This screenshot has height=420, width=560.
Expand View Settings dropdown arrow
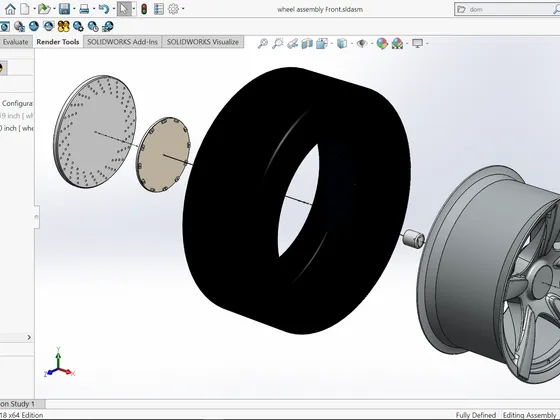click(427, 44)
